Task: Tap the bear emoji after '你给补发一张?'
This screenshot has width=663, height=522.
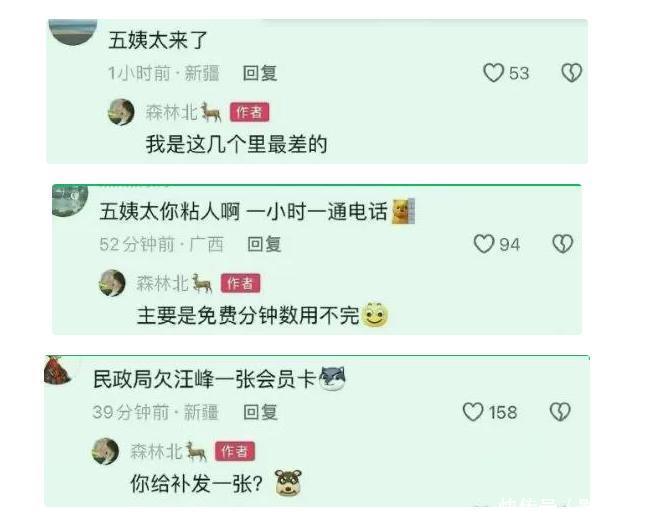Action: click(289, 483)
